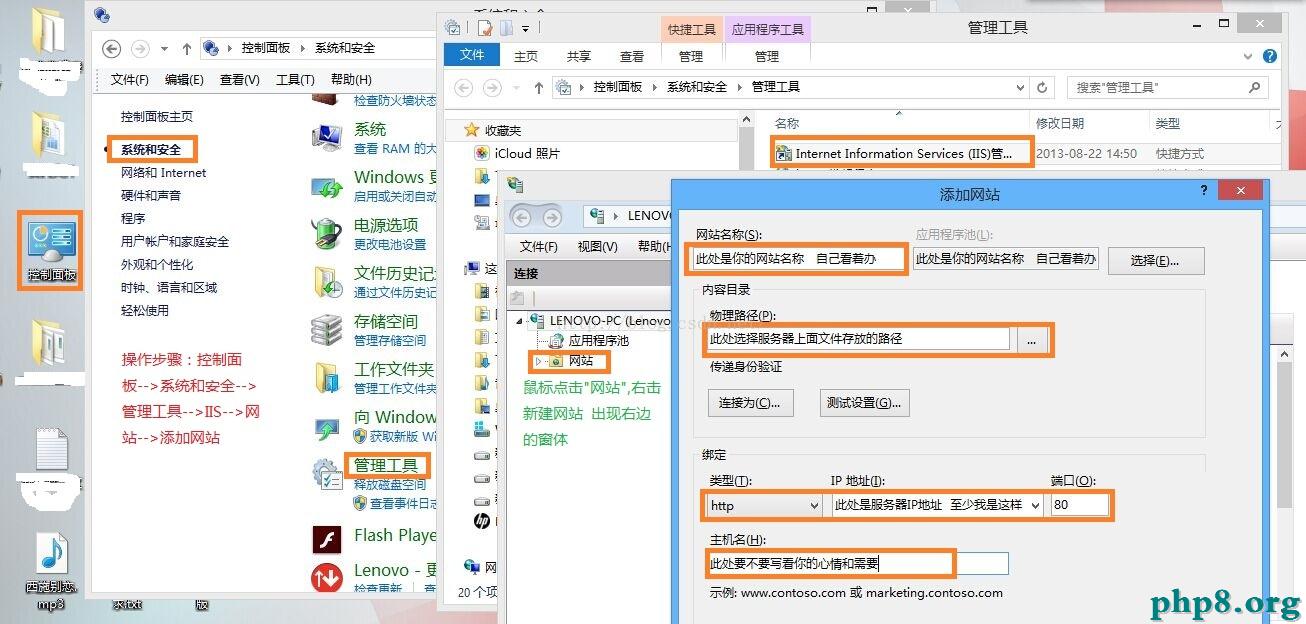Screen dimensions: 1306x624
Task: Switch to 查看 ribbon tab in 管理工具
Action: tap(632, 57)
